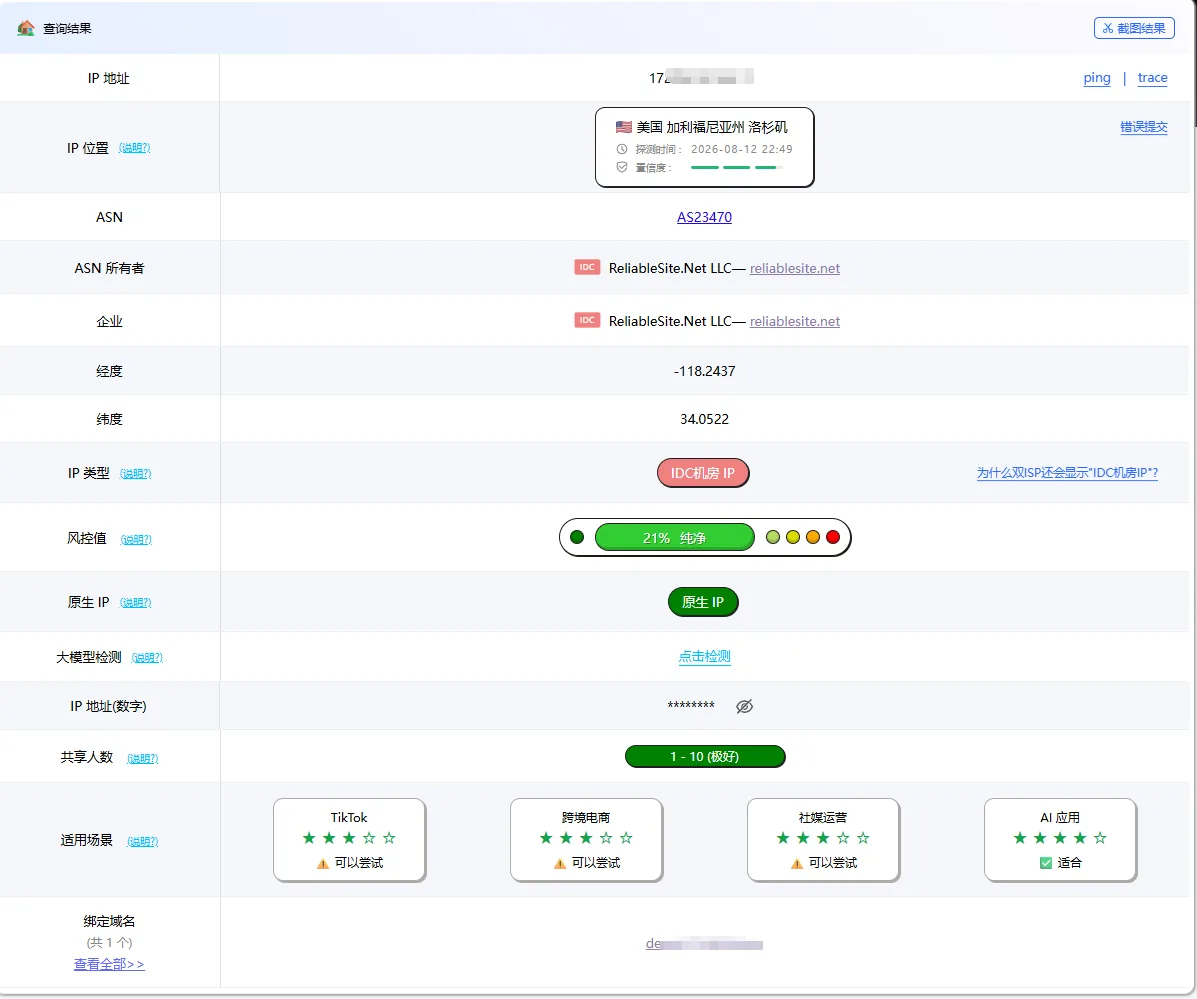The width and height of the screenshot is (1197, 999).
Task: Click the US flag icon in location card
Action: (624, 127)
